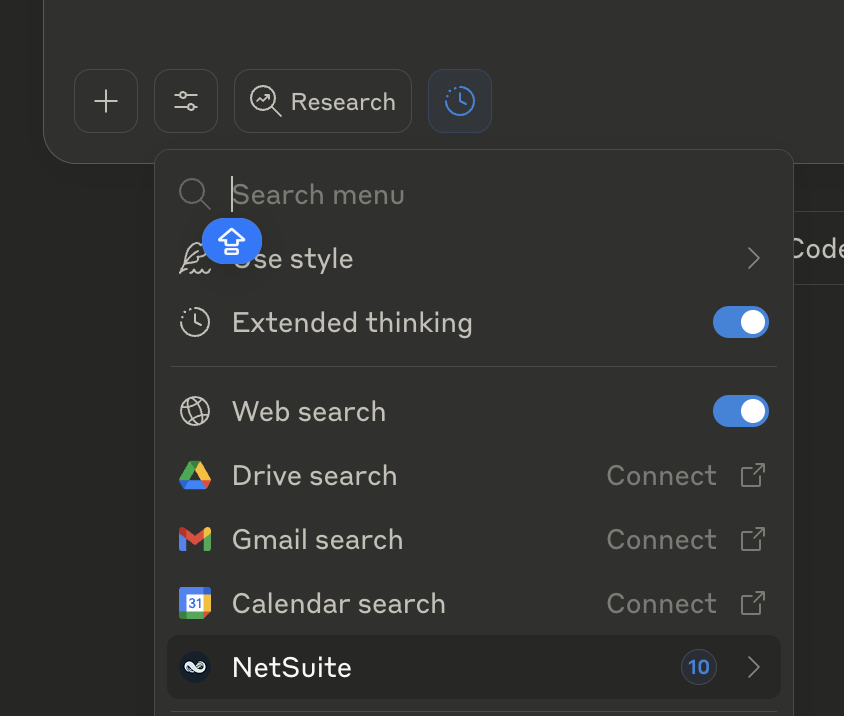Open the tools settings sliders icon

tap(186, 101)
